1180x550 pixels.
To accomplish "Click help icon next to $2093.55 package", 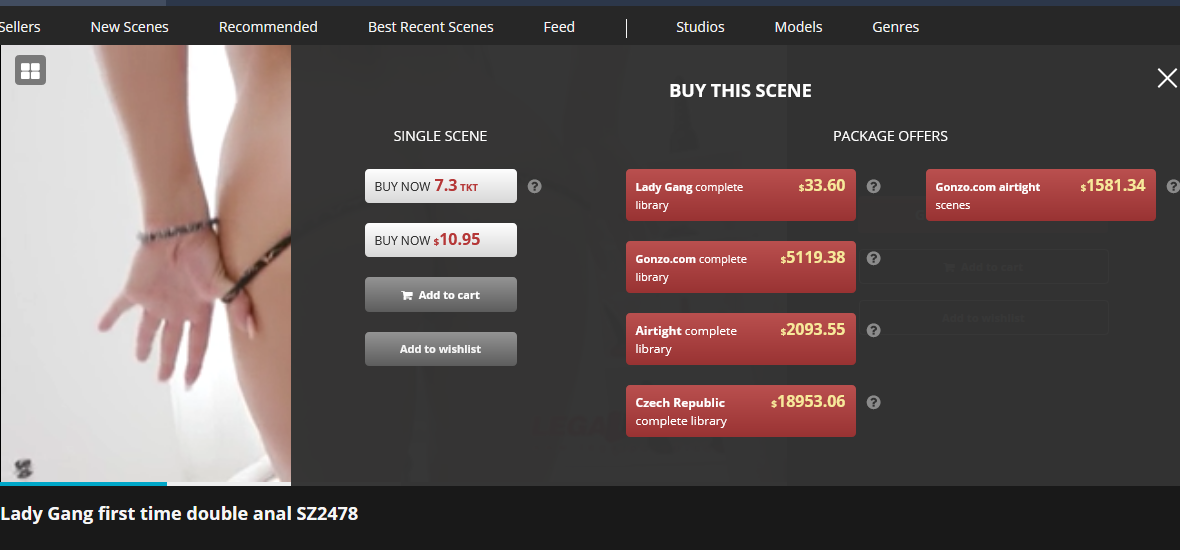I will 873,330.
